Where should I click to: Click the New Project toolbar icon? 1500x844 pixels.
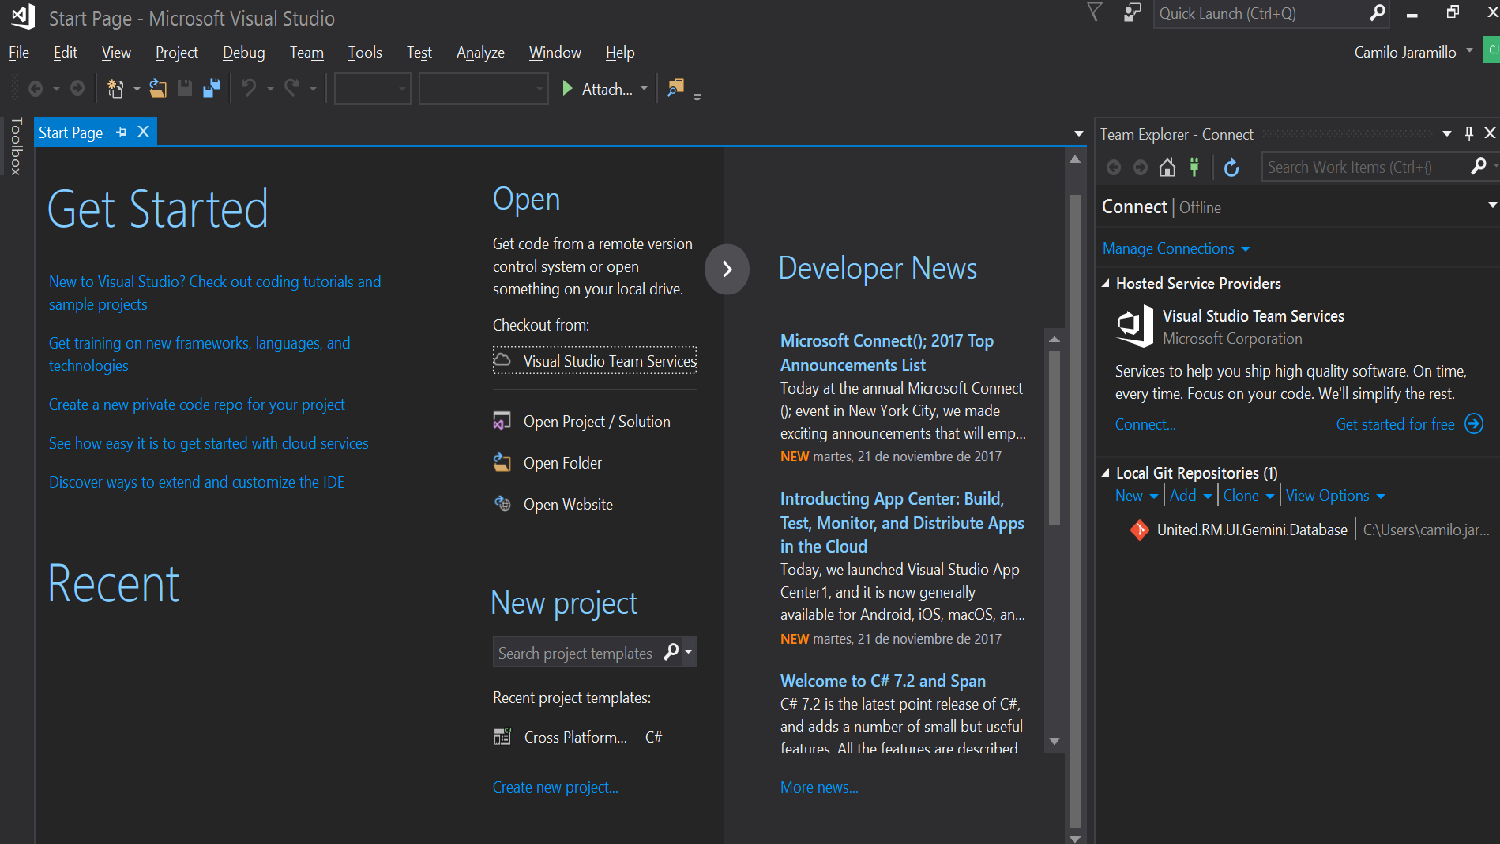115,89
